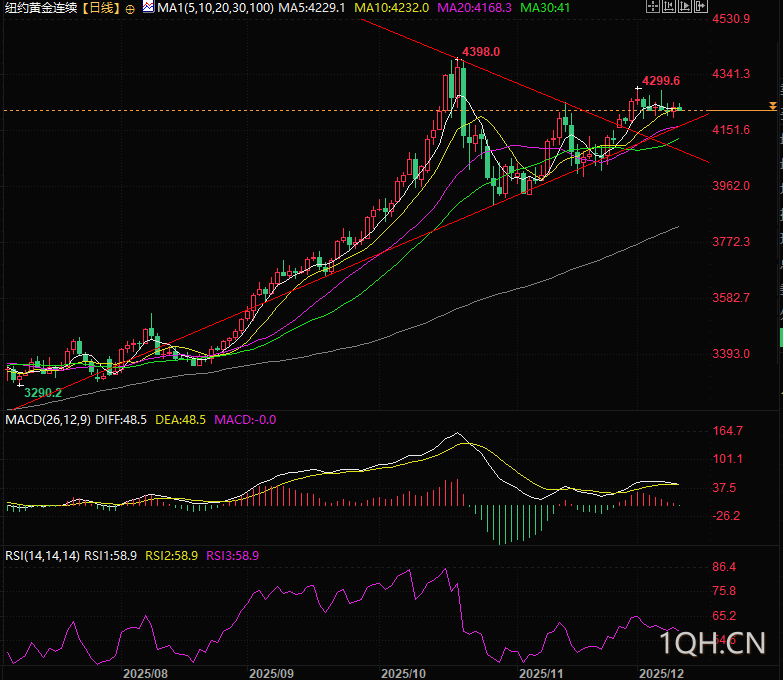Click the 1QH.CN watermark link
This screenshot has width=783, height=680.
(712, 642)
